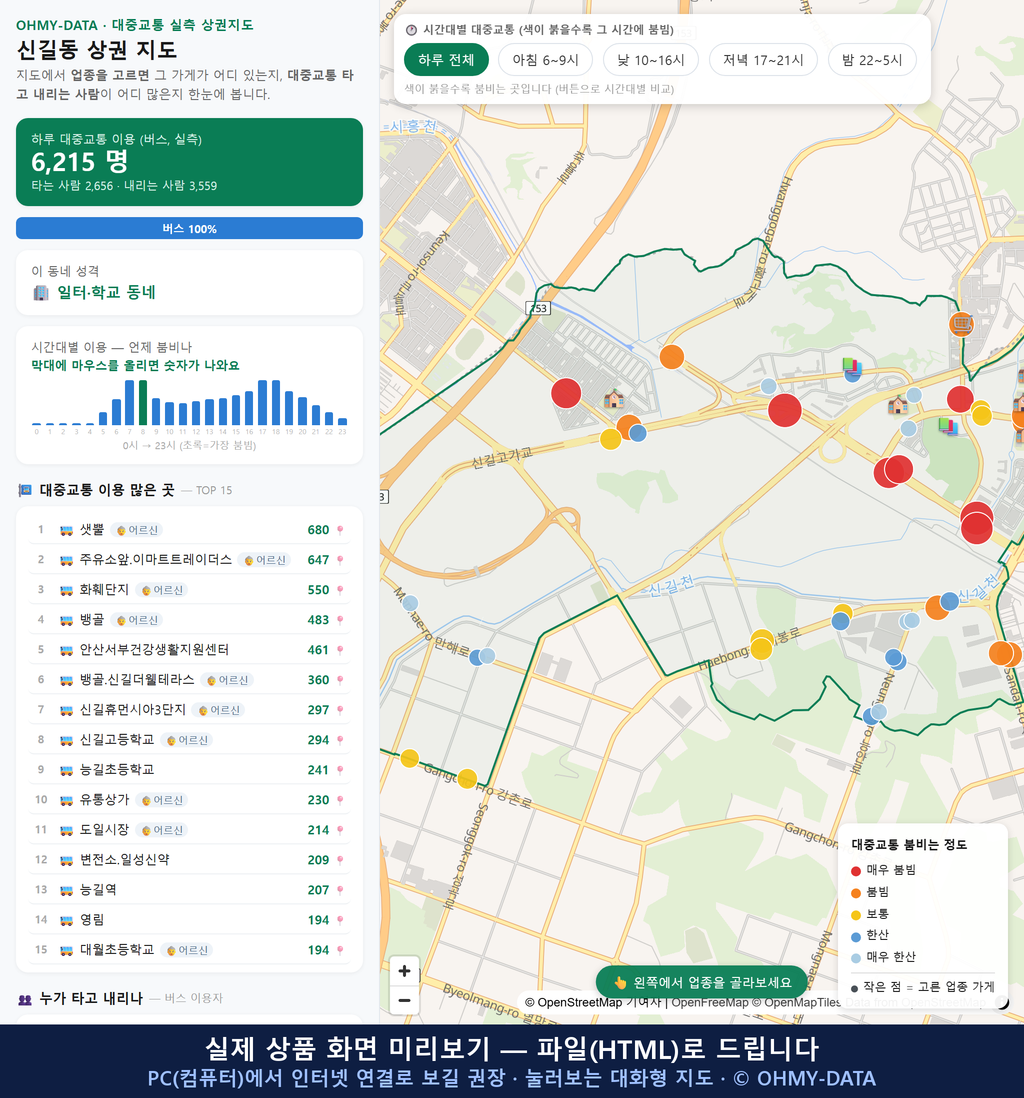Viewport: 1024px width, 1098px height.
Task: Click the orange shopping cart marker on map
Action: coord(962,324)
